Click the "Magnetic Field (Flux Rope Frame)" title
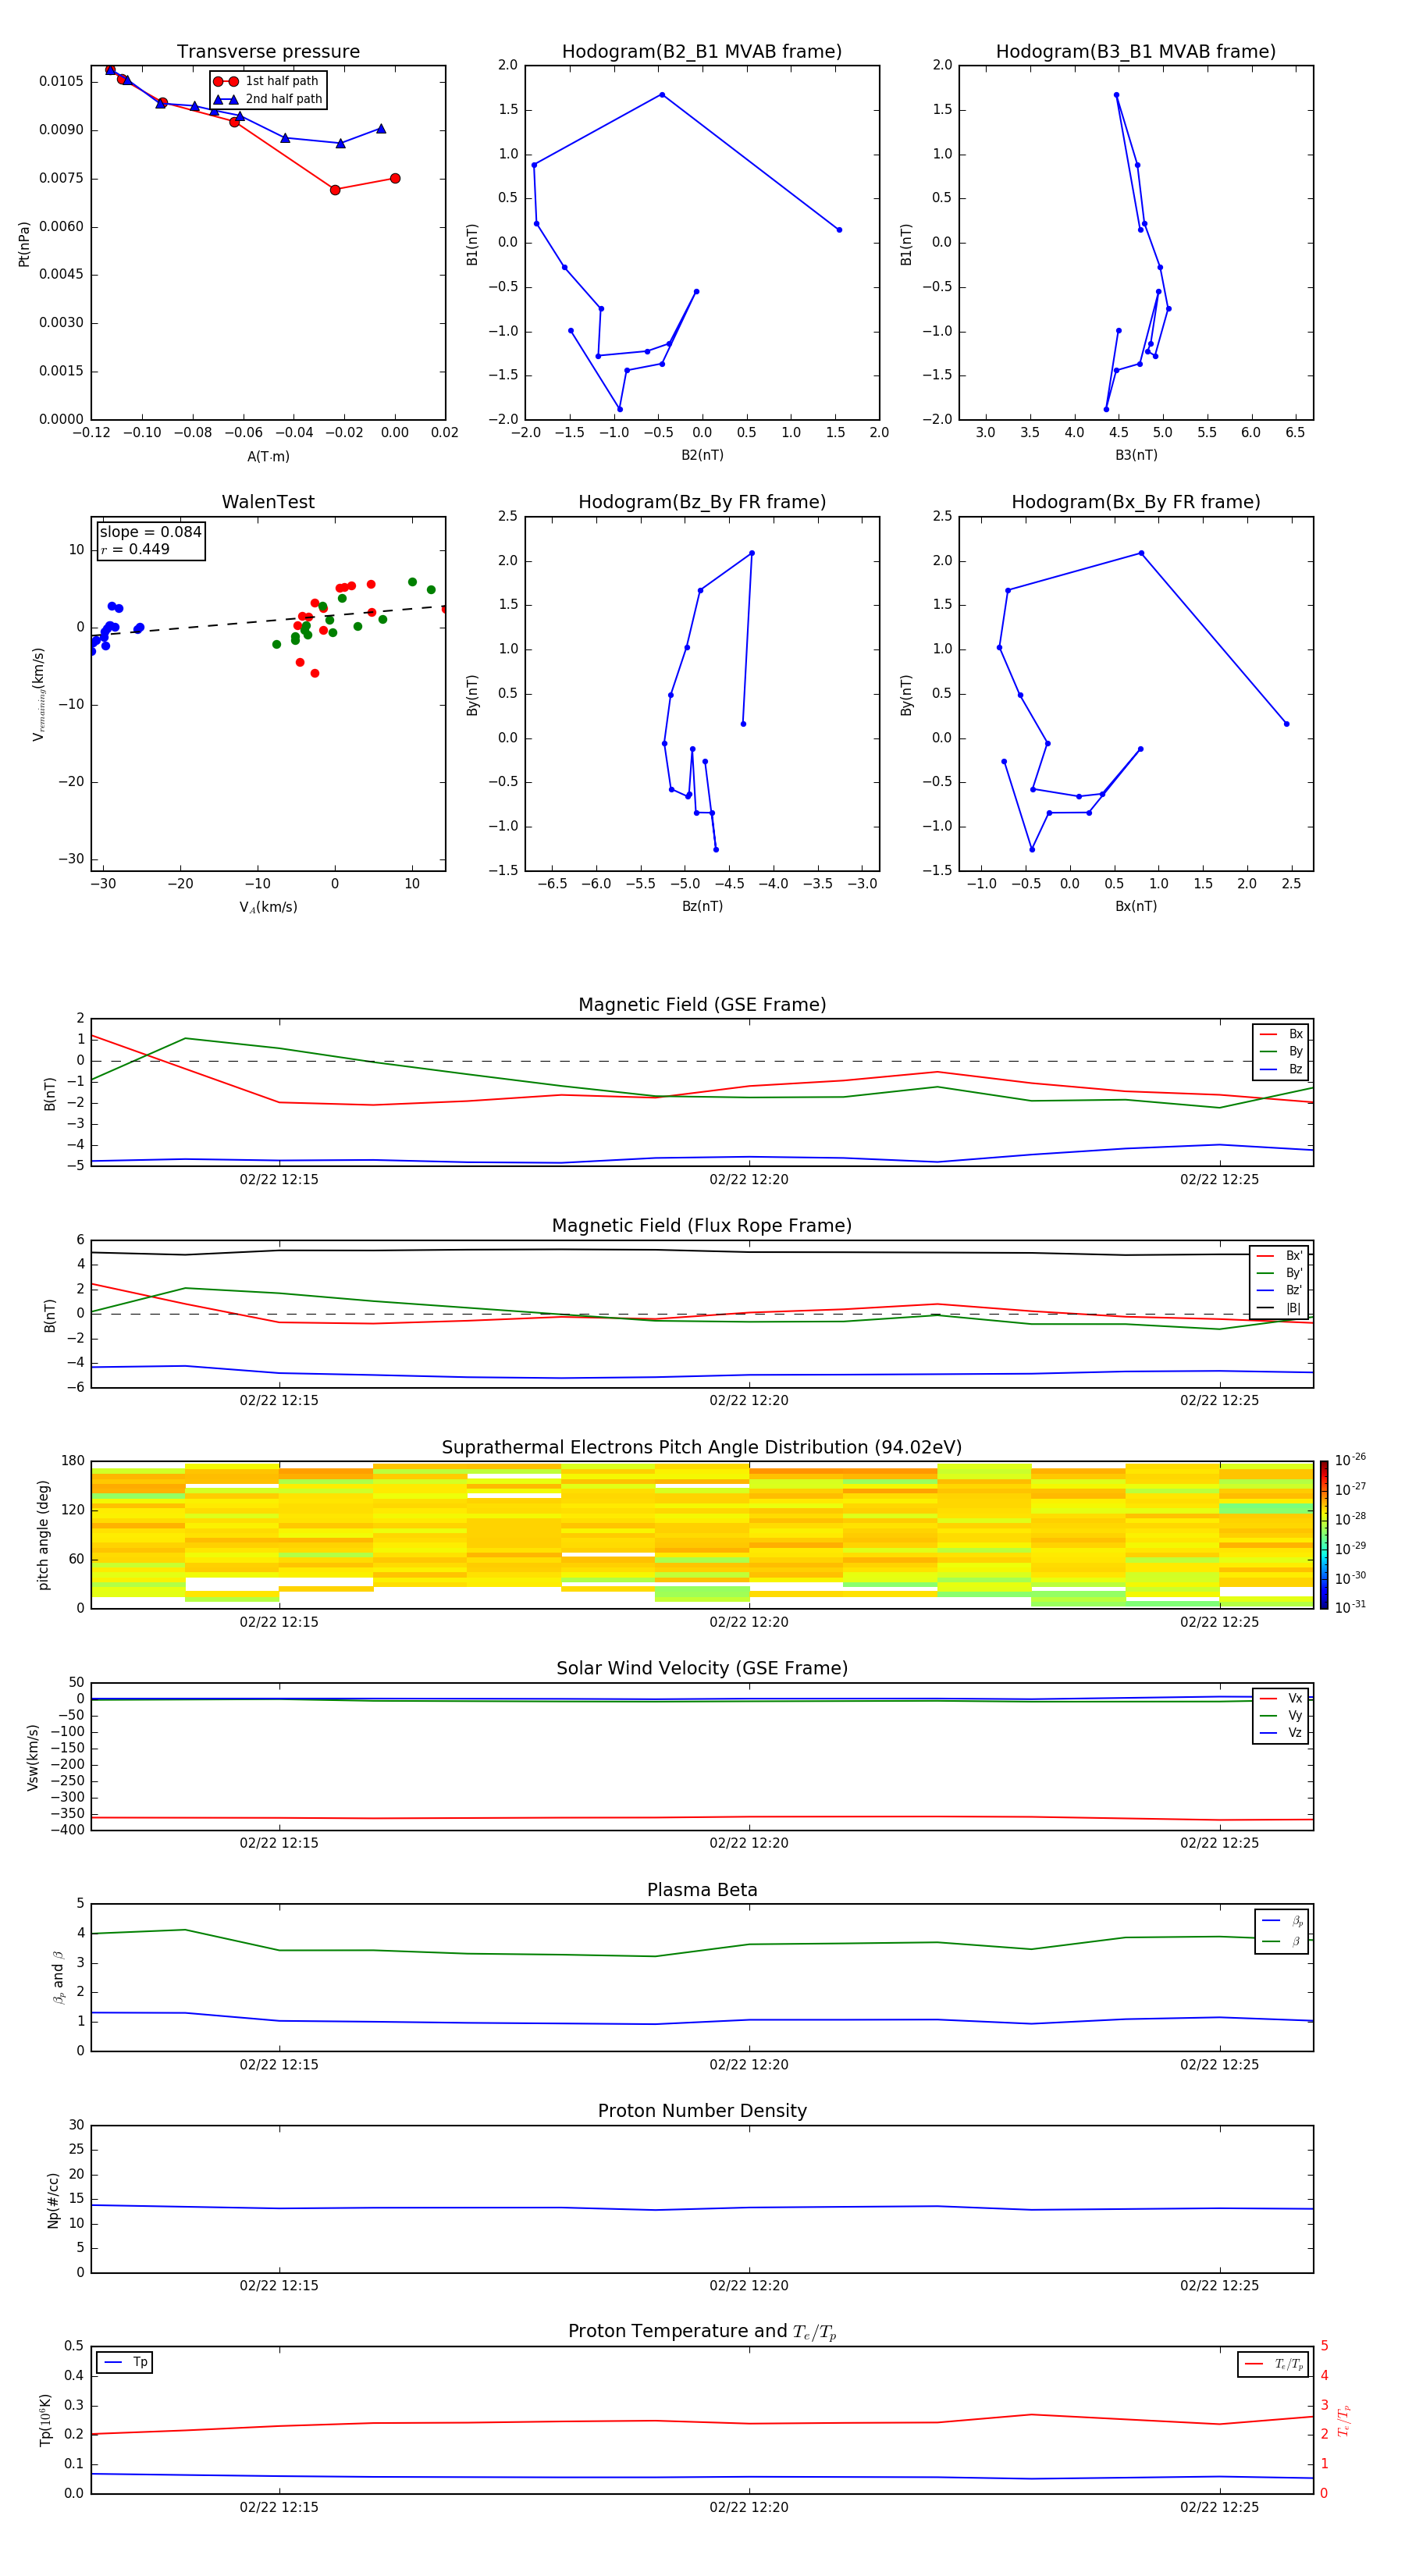Screen dimensions: 1405x2576 [702, 1226]
